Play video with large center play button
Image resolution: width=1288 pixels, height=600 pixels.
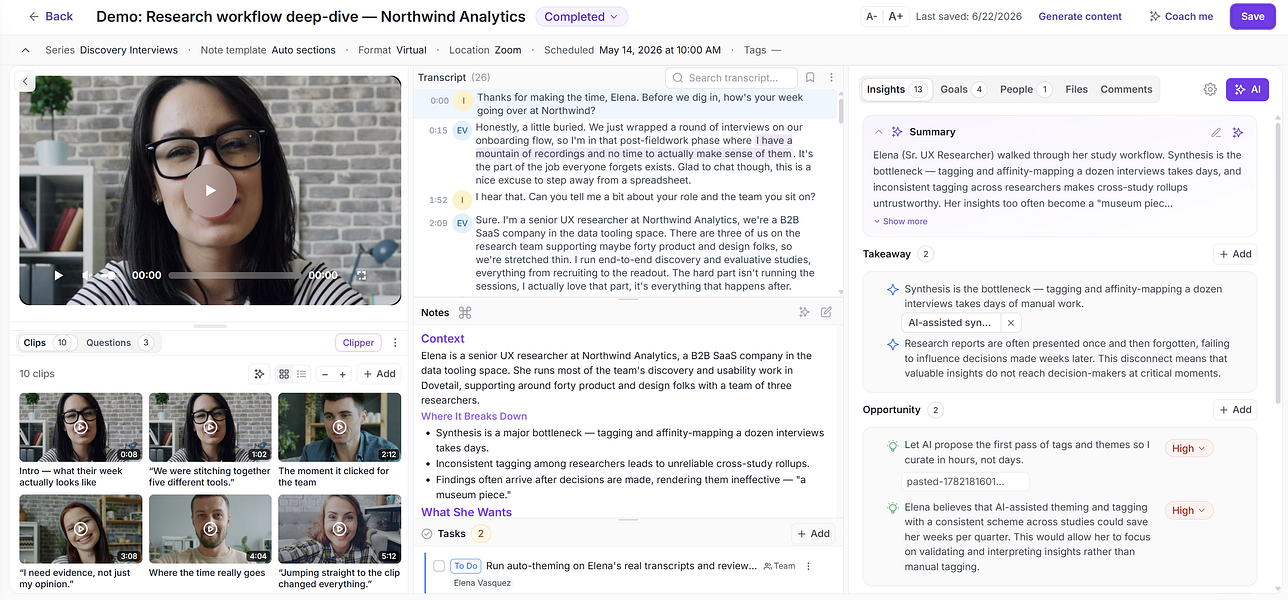click(210, 190)
